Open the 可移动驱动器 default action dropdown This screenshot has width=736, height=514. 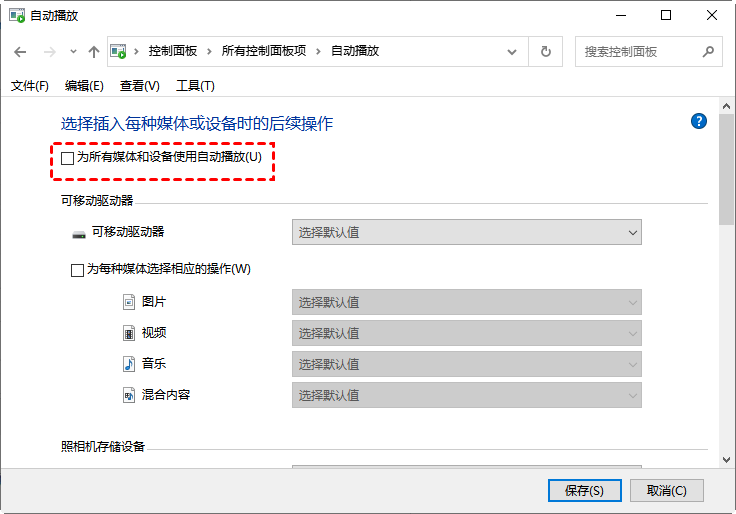tap(466, 232)
